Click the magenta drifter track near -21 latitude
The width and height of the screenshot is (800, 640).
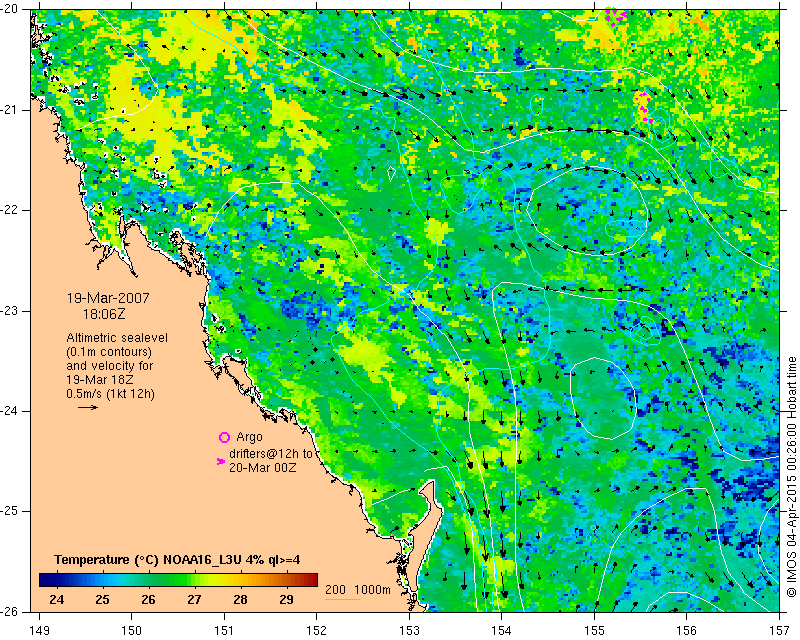tap(644, 108)
